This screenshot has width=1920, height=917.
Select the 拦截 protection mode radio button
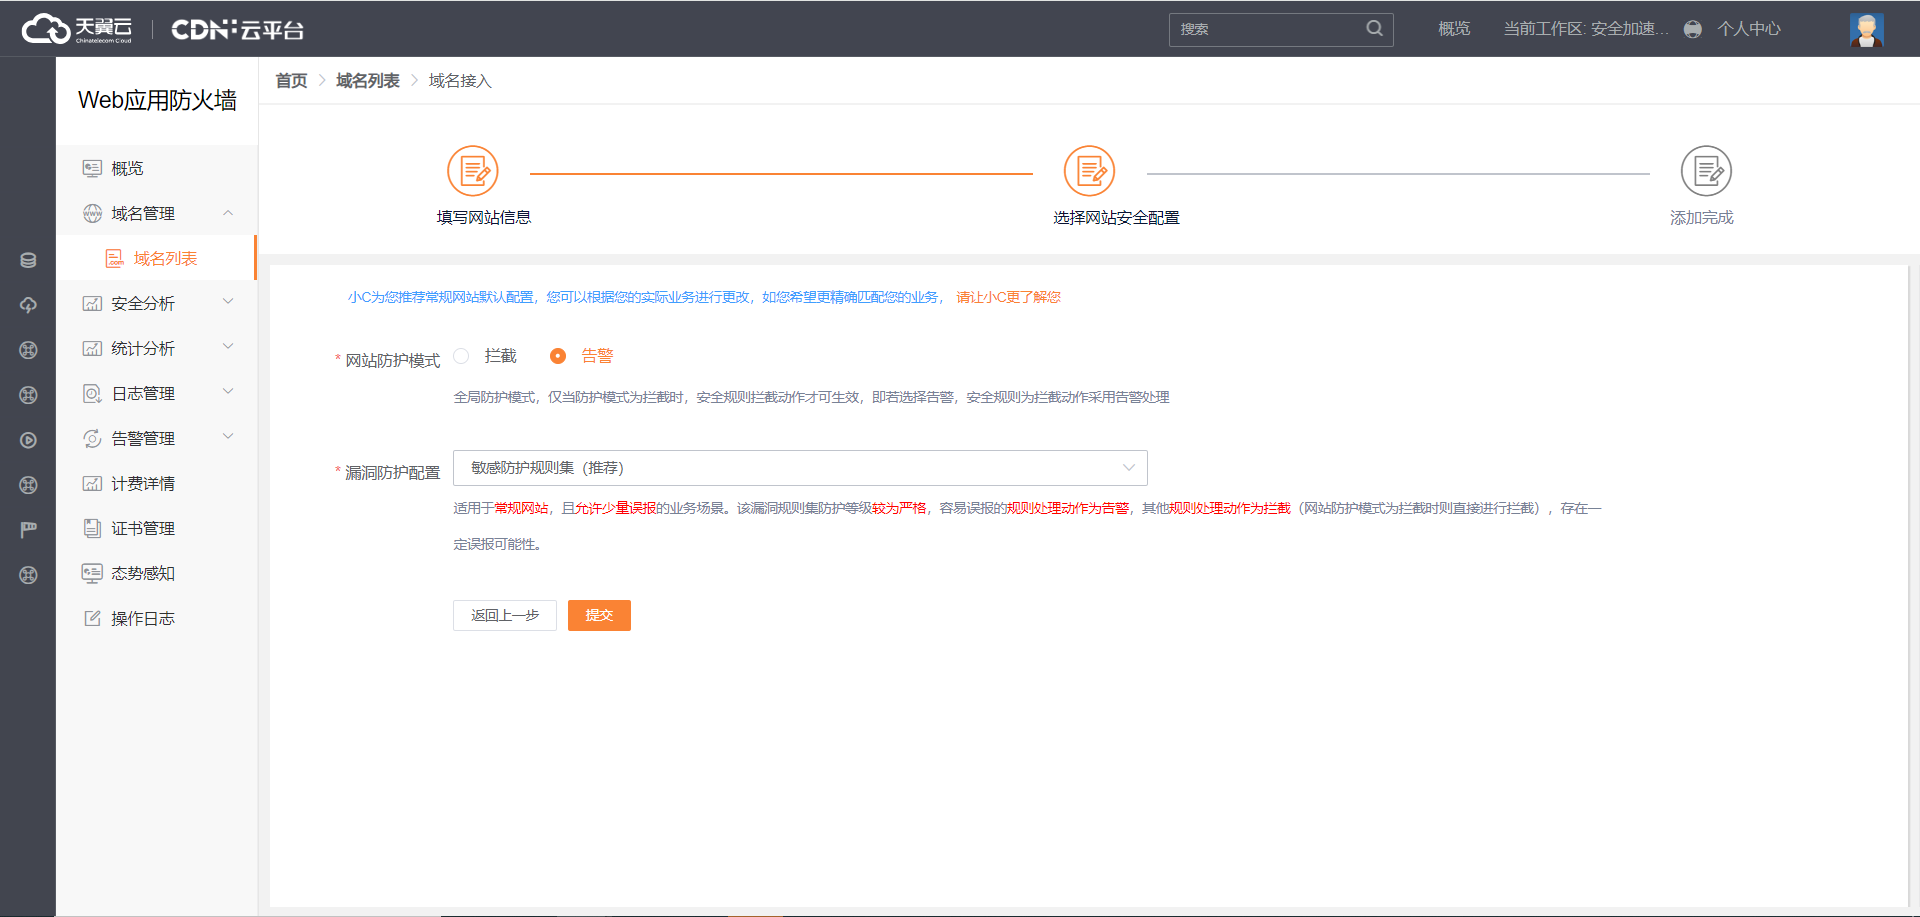461,356
